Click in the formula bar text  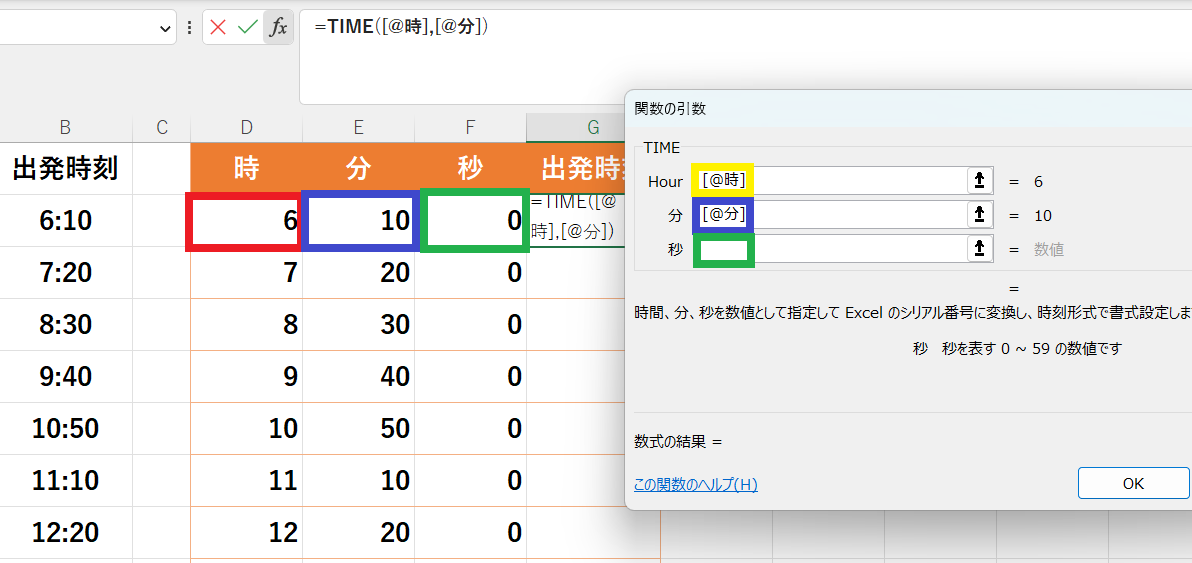coord(401,27)
